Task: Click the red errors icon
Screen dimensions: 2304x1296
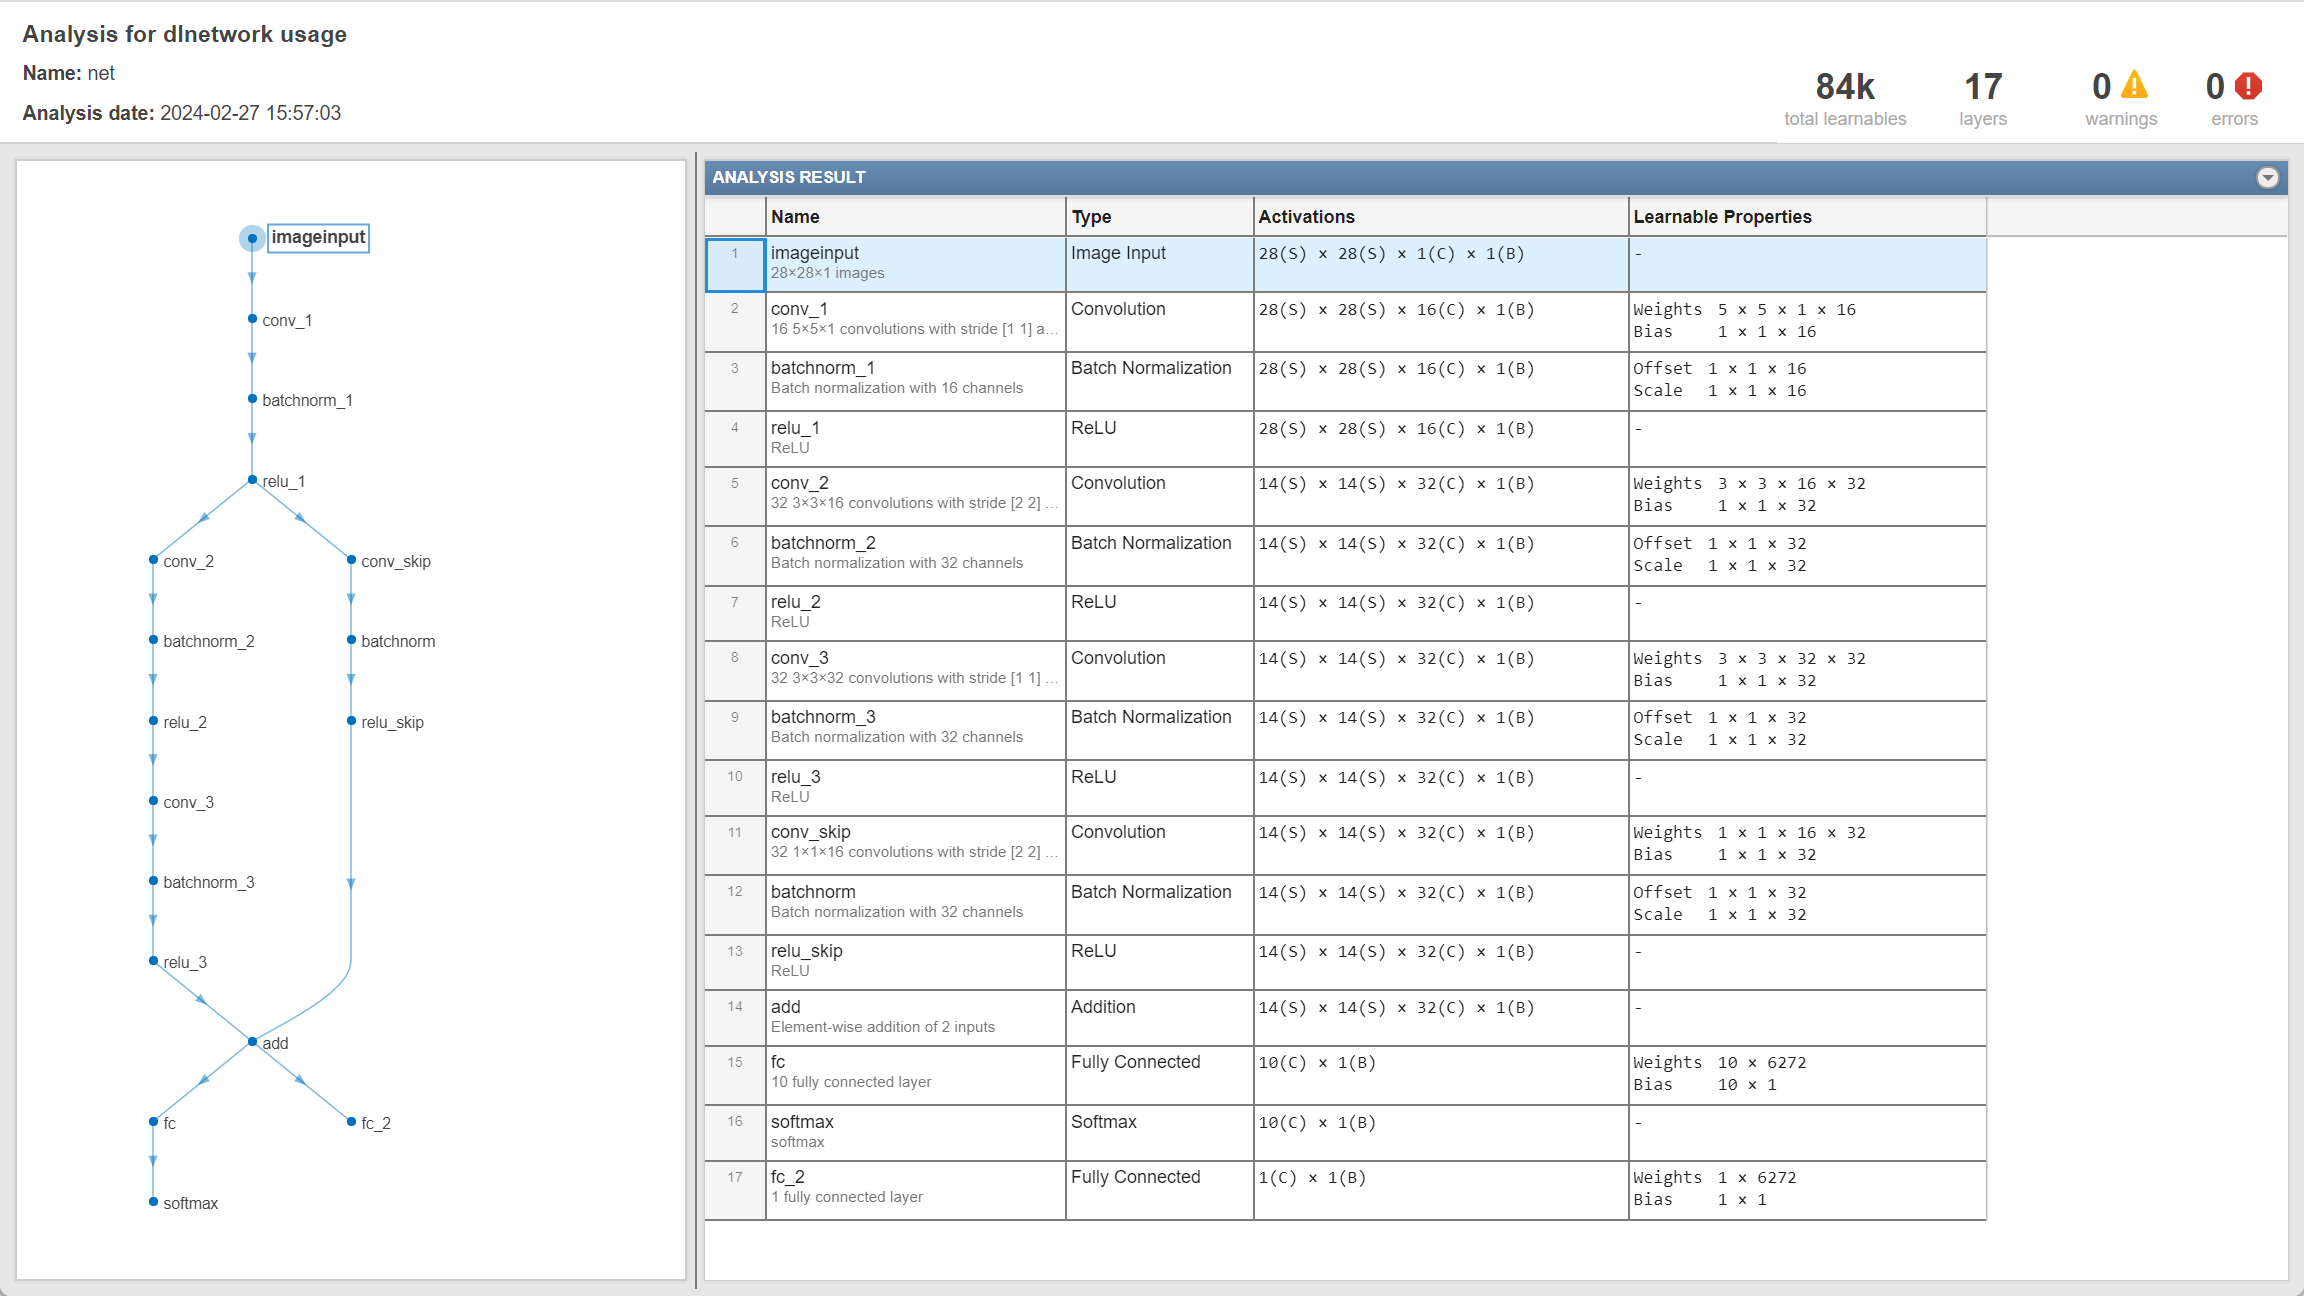Action: pyautogui.click(x=2249, y=86)
